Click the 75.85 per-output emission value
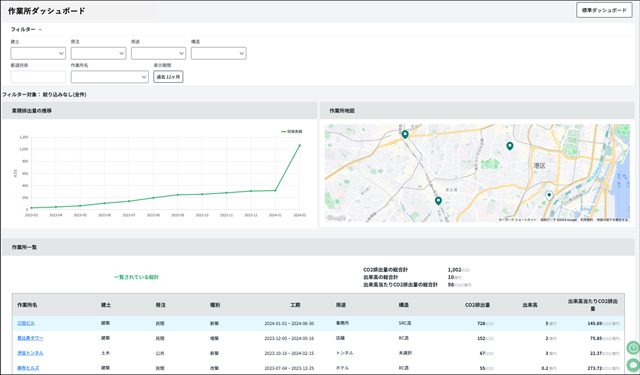 pyautogui.click(x=596, y=338)
